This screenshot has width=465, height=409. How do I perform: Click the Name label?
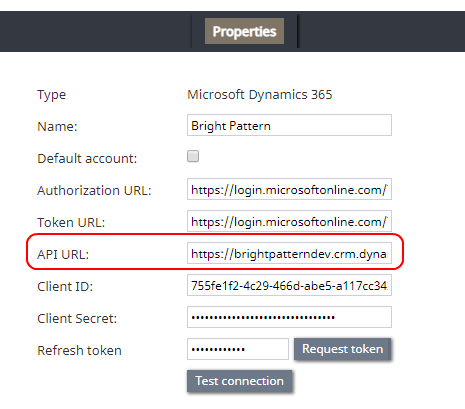(57, 126)
